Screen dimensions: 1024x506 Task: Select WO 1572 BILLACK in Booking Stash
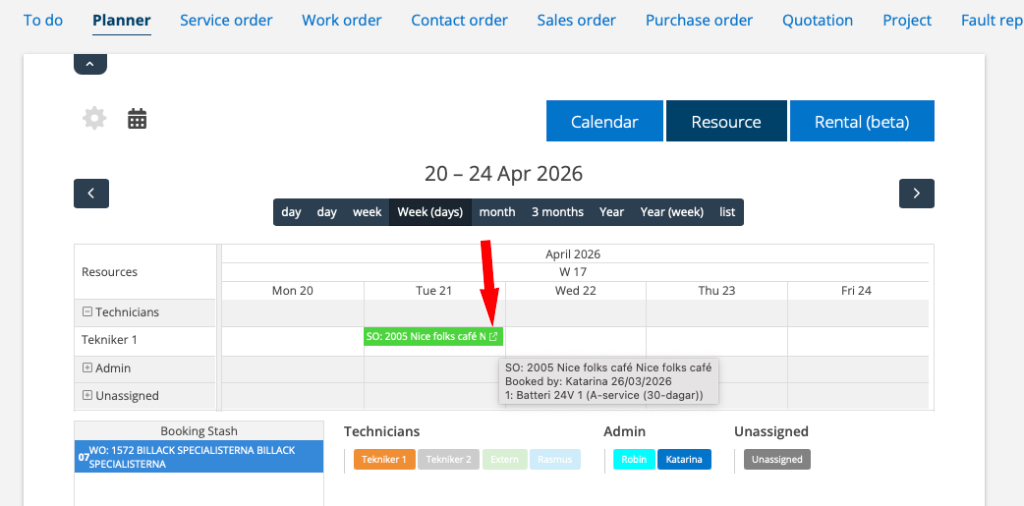pyautogui.click(x=198, y=457)
